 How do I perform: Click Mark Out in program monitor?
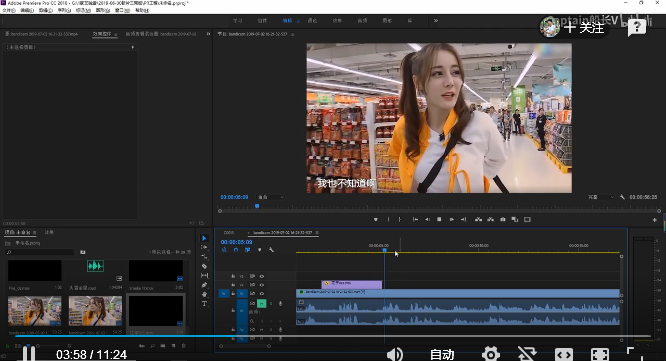(400, 220)
